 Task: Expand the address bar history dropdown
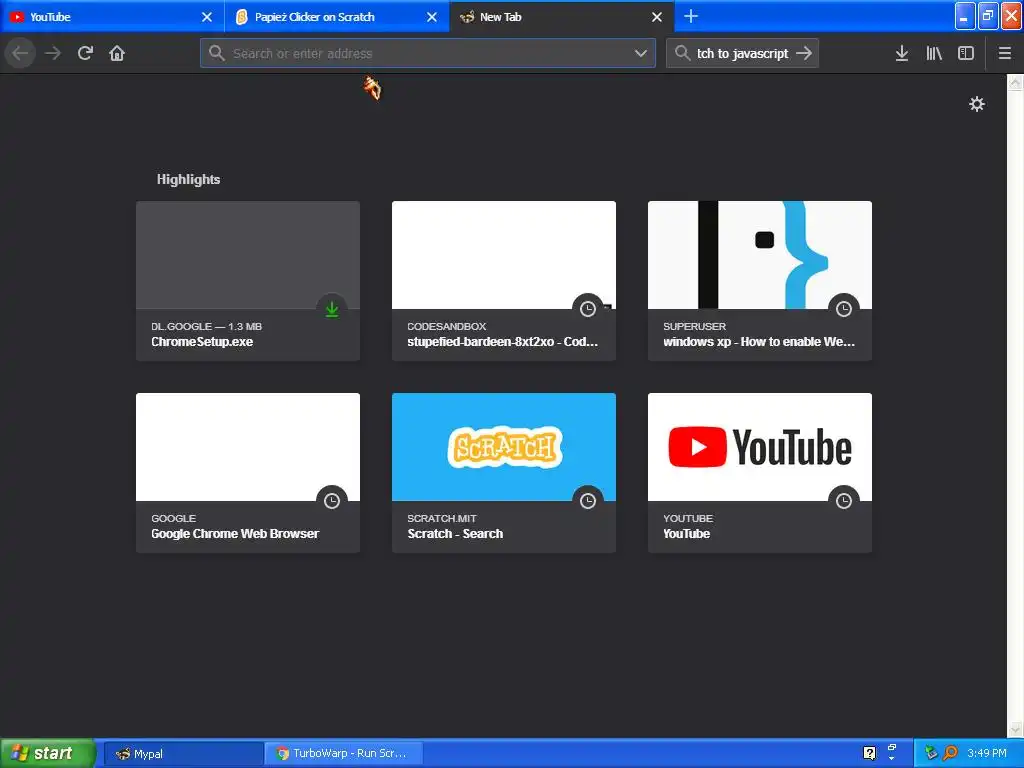(x=641, y=53)
